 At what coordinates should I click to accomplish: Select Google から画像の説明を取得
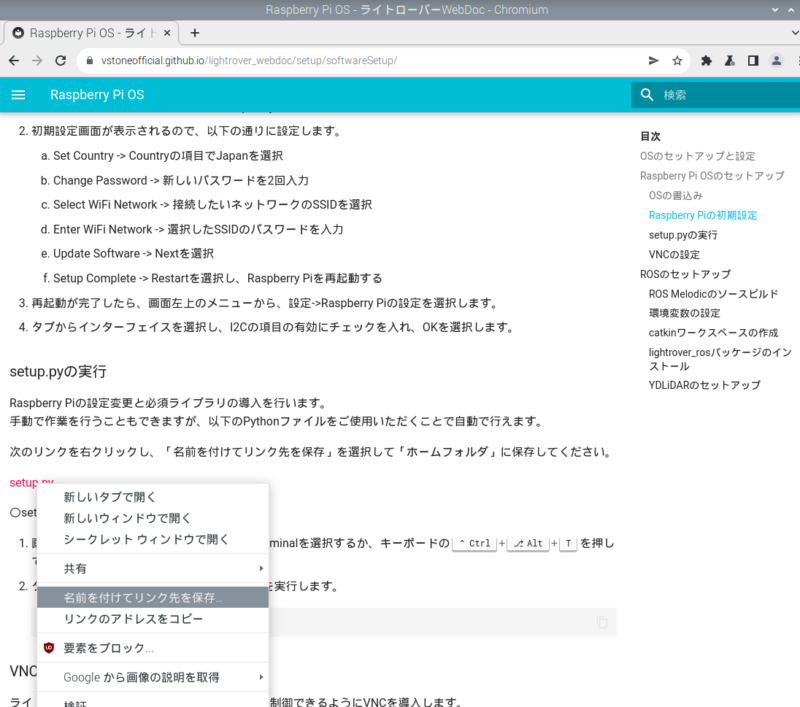click(x=153, y=677)
